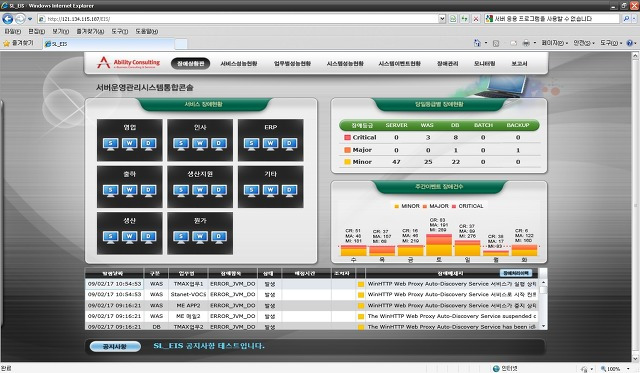Click the D database icon in the 기타 tile

pyautogui.click(x=289, y=191)
